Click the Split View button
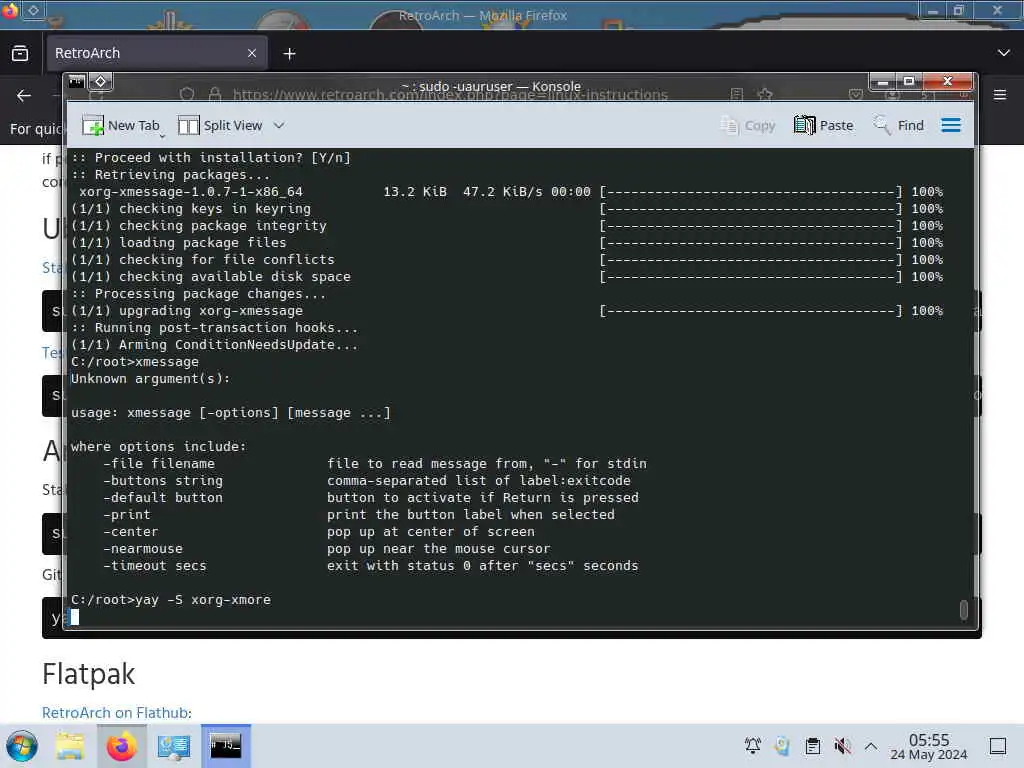Screen dimensions: 1024x768 click(220, 125)
